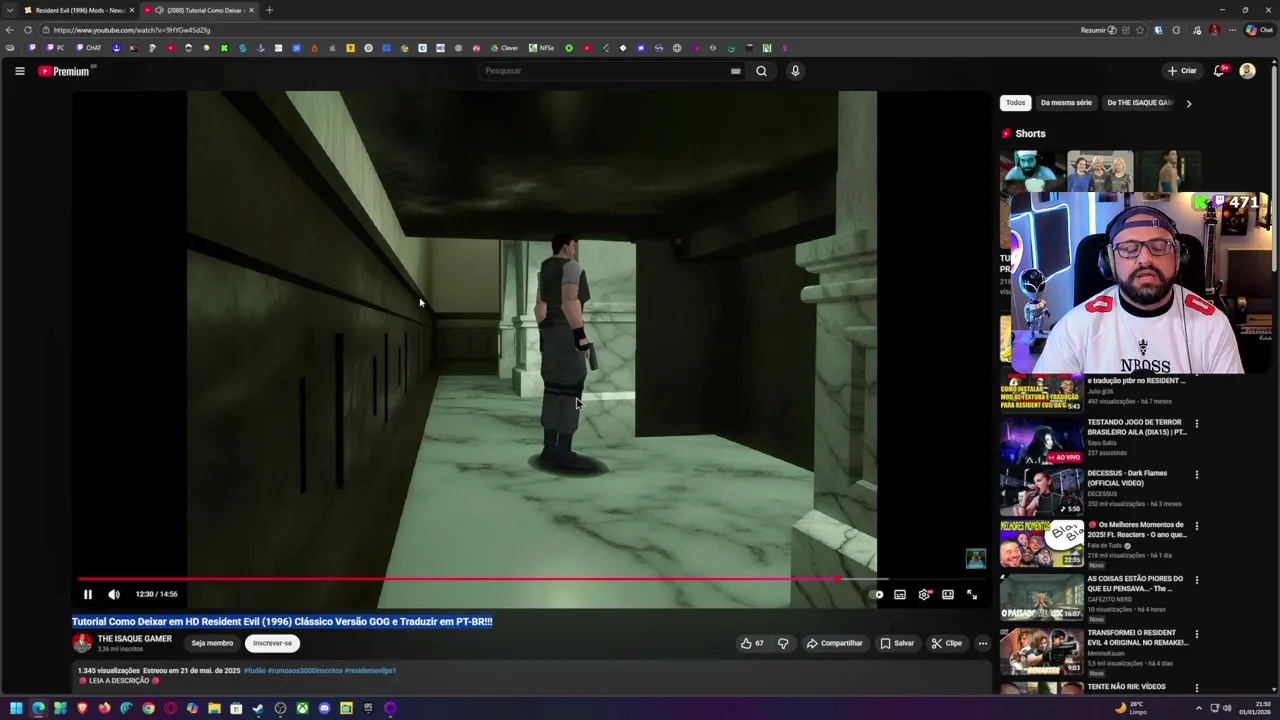
Task: Toggle subtitles/closed captions
Action: tap(900, 594)
